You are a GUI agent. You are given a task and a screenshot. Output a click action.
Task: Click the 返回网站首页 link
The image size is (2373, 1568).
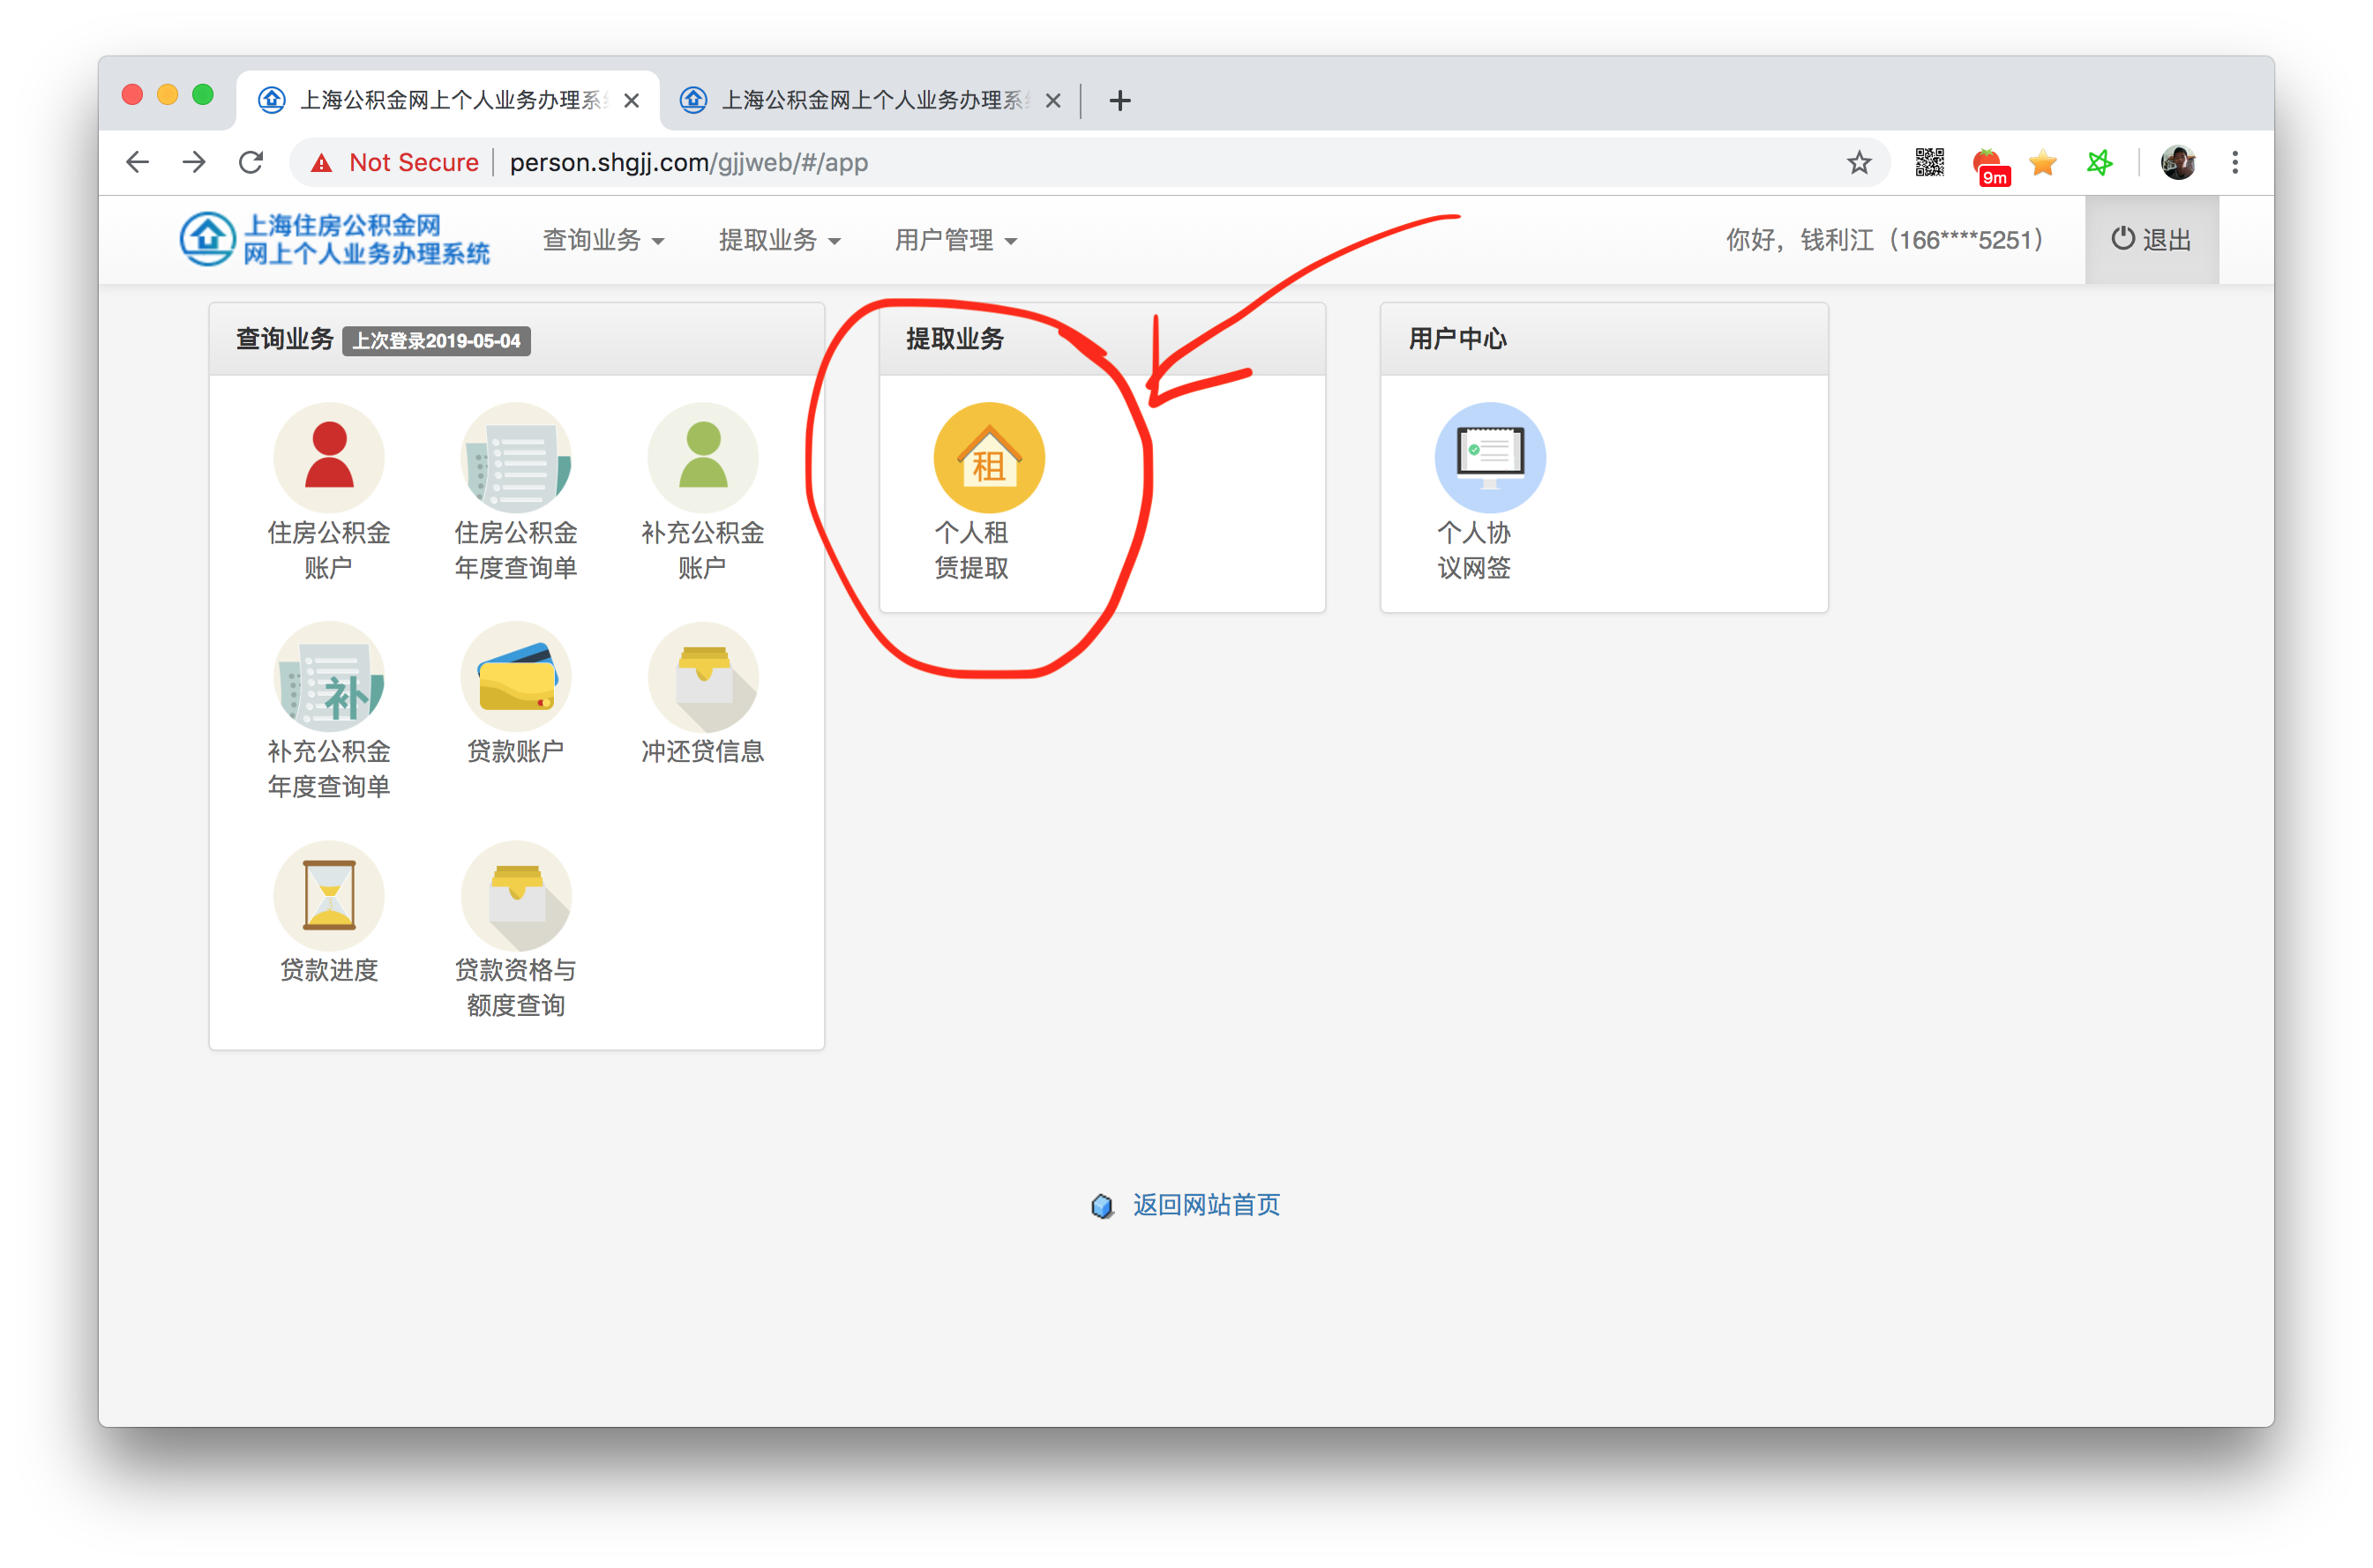(1205, 1205)
